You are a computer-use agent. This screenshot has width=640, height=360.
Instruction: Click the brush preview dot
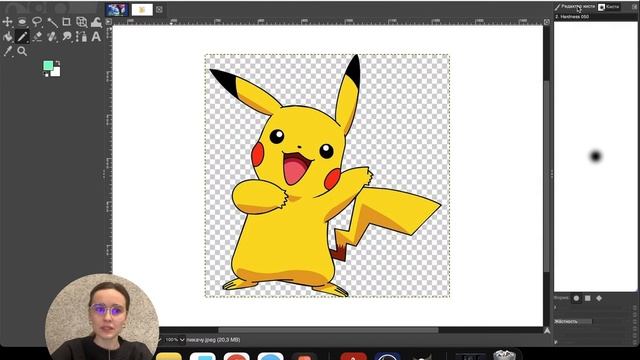coord(596,156)
